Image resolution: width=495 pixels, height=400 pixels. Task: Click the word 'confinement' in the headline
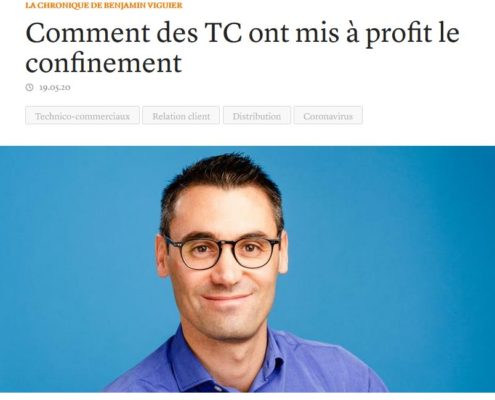tap(104, 63)
